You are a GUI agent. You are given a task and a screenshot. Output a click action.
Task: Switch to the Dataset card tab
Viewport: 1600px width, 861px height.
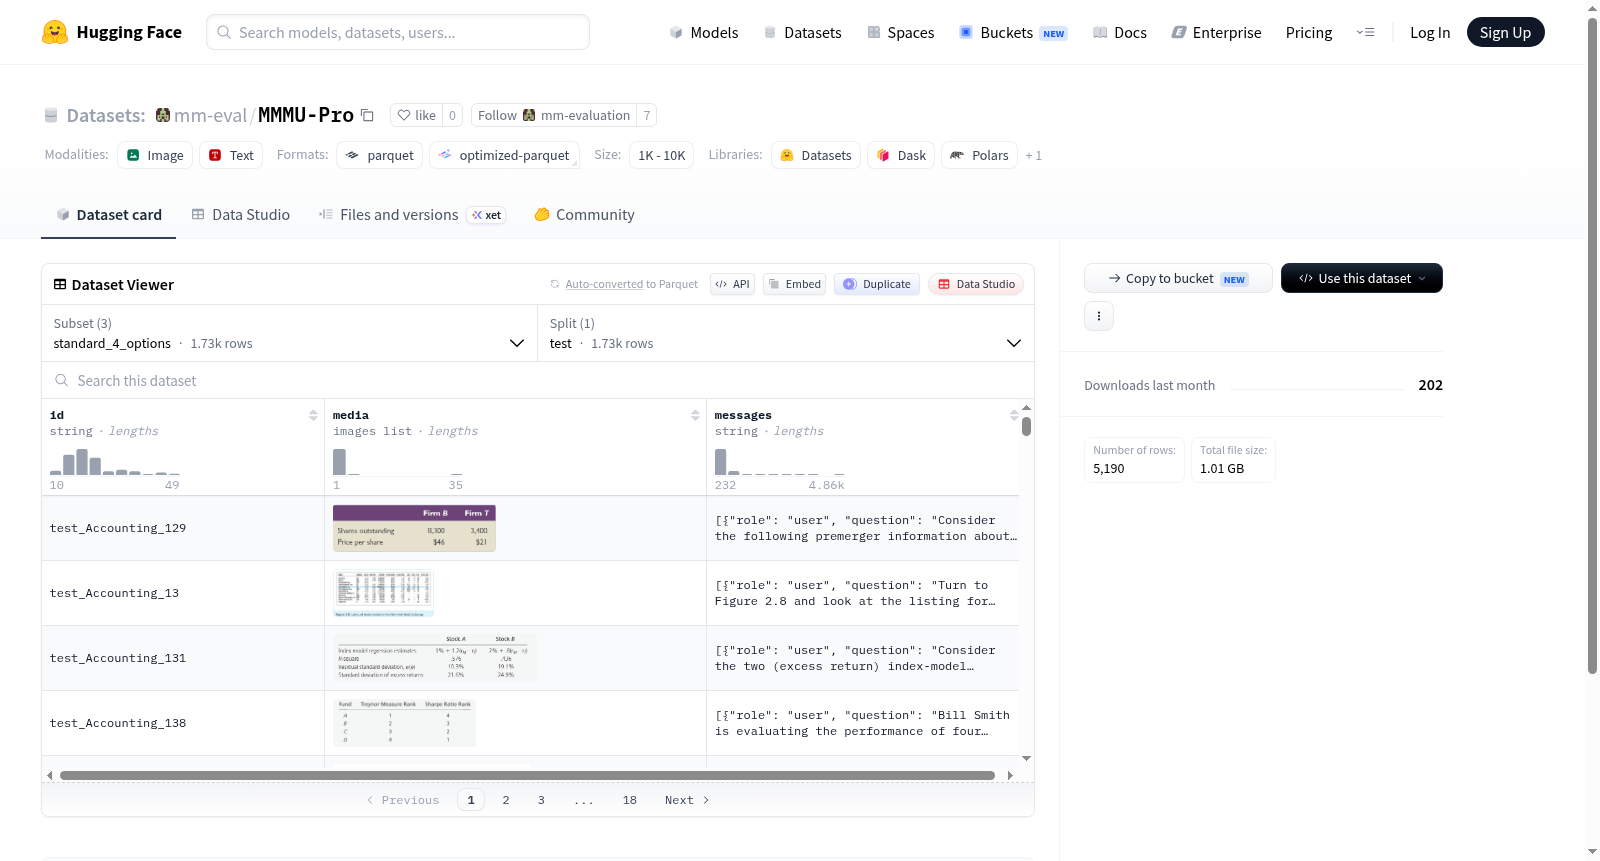[x=109, y=215]
